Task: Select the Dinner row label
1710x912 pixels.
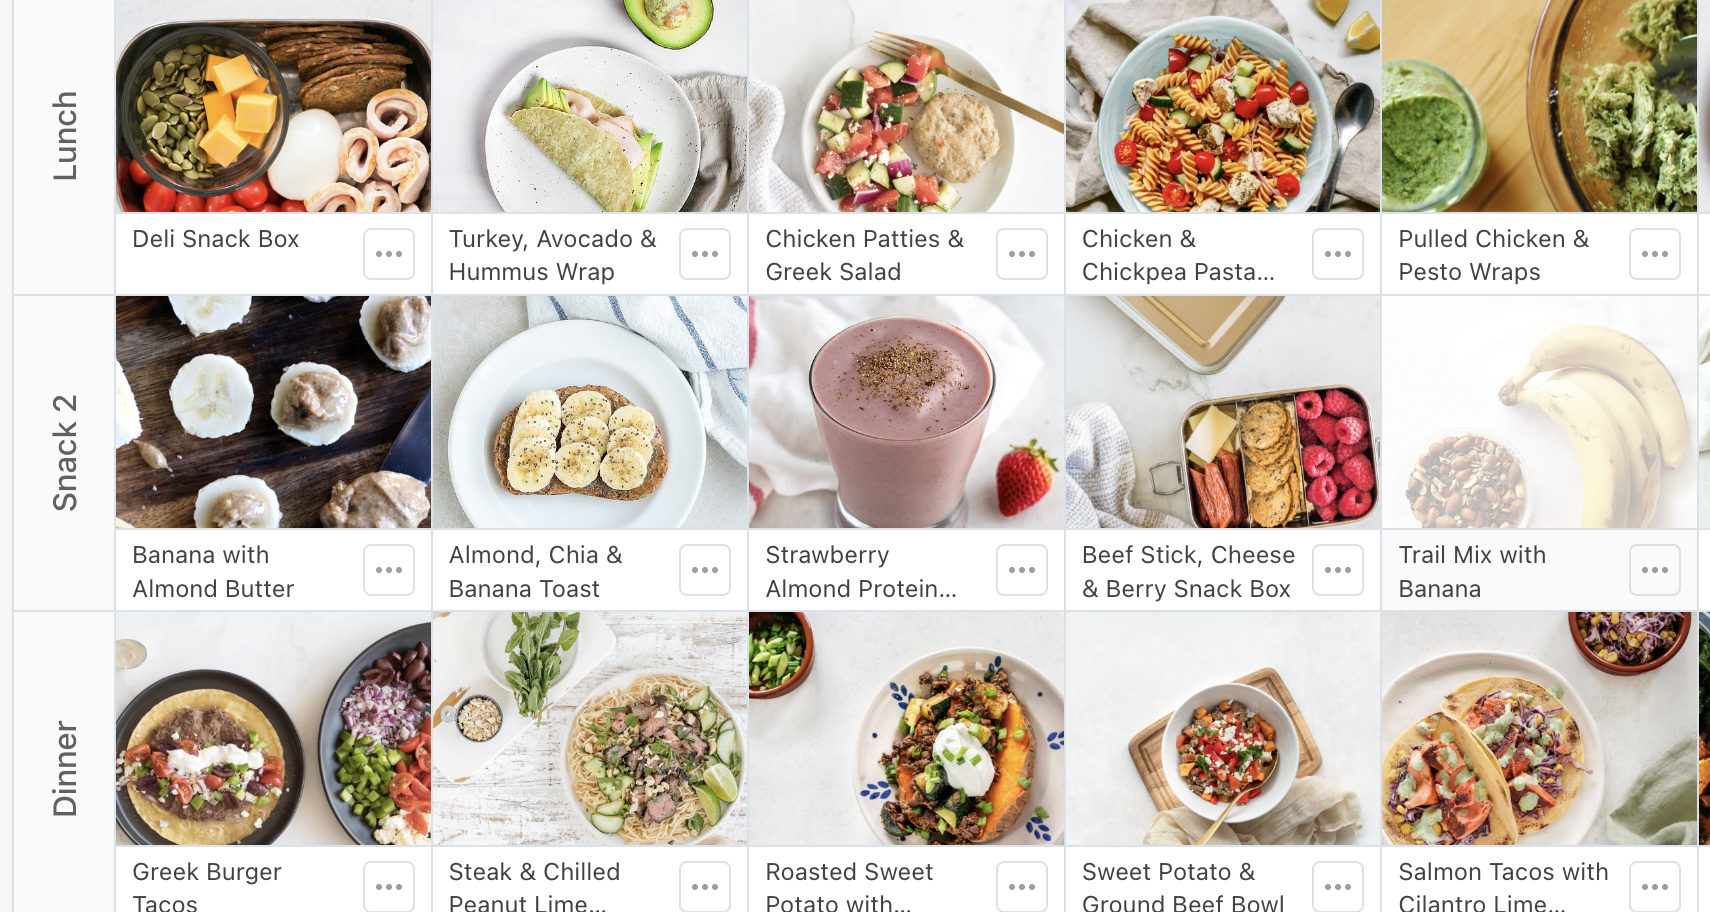Action: 64,768
